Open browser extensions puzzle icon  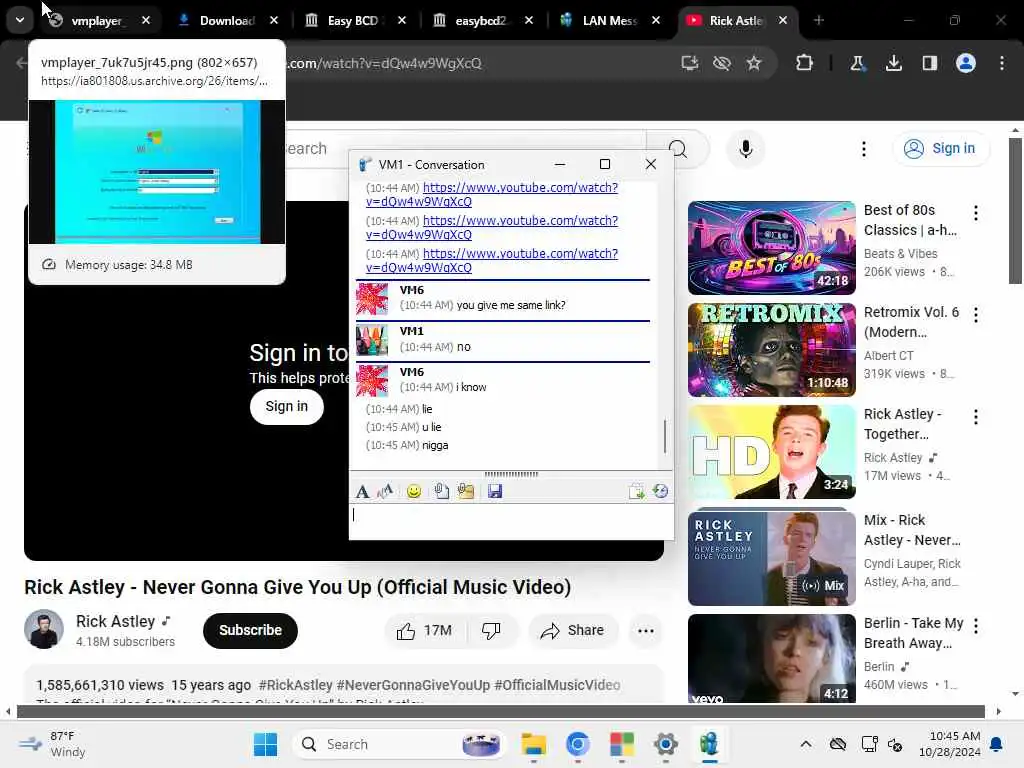point(805,63)
